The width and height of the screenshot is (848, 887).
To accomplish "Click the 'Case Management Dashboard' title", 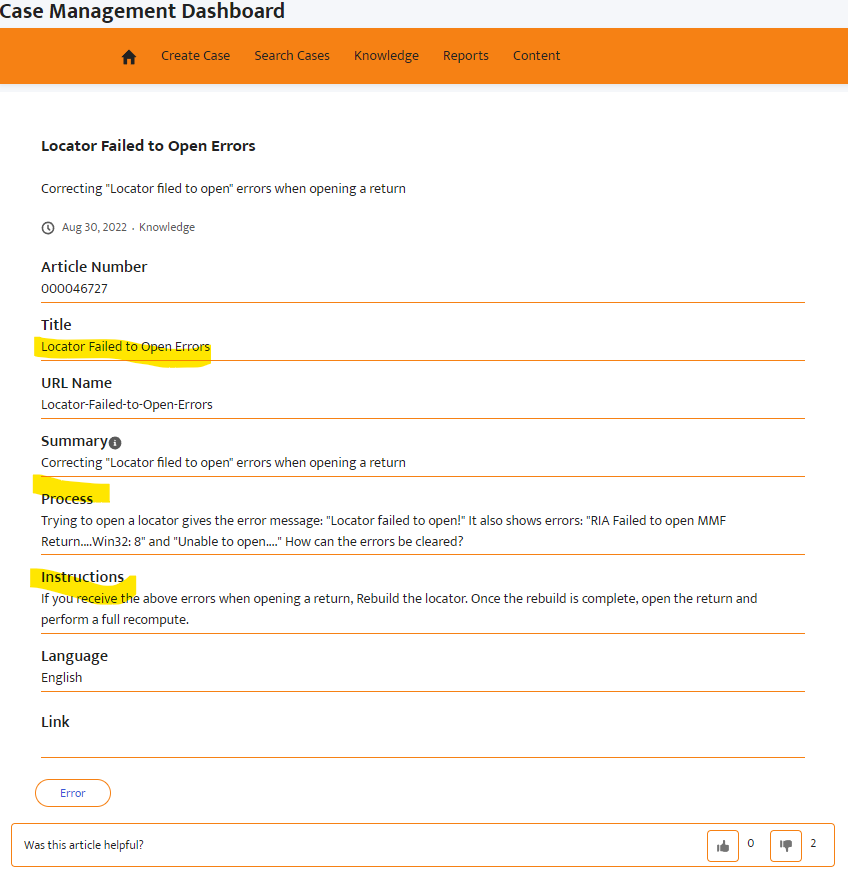I will [141, 11].
